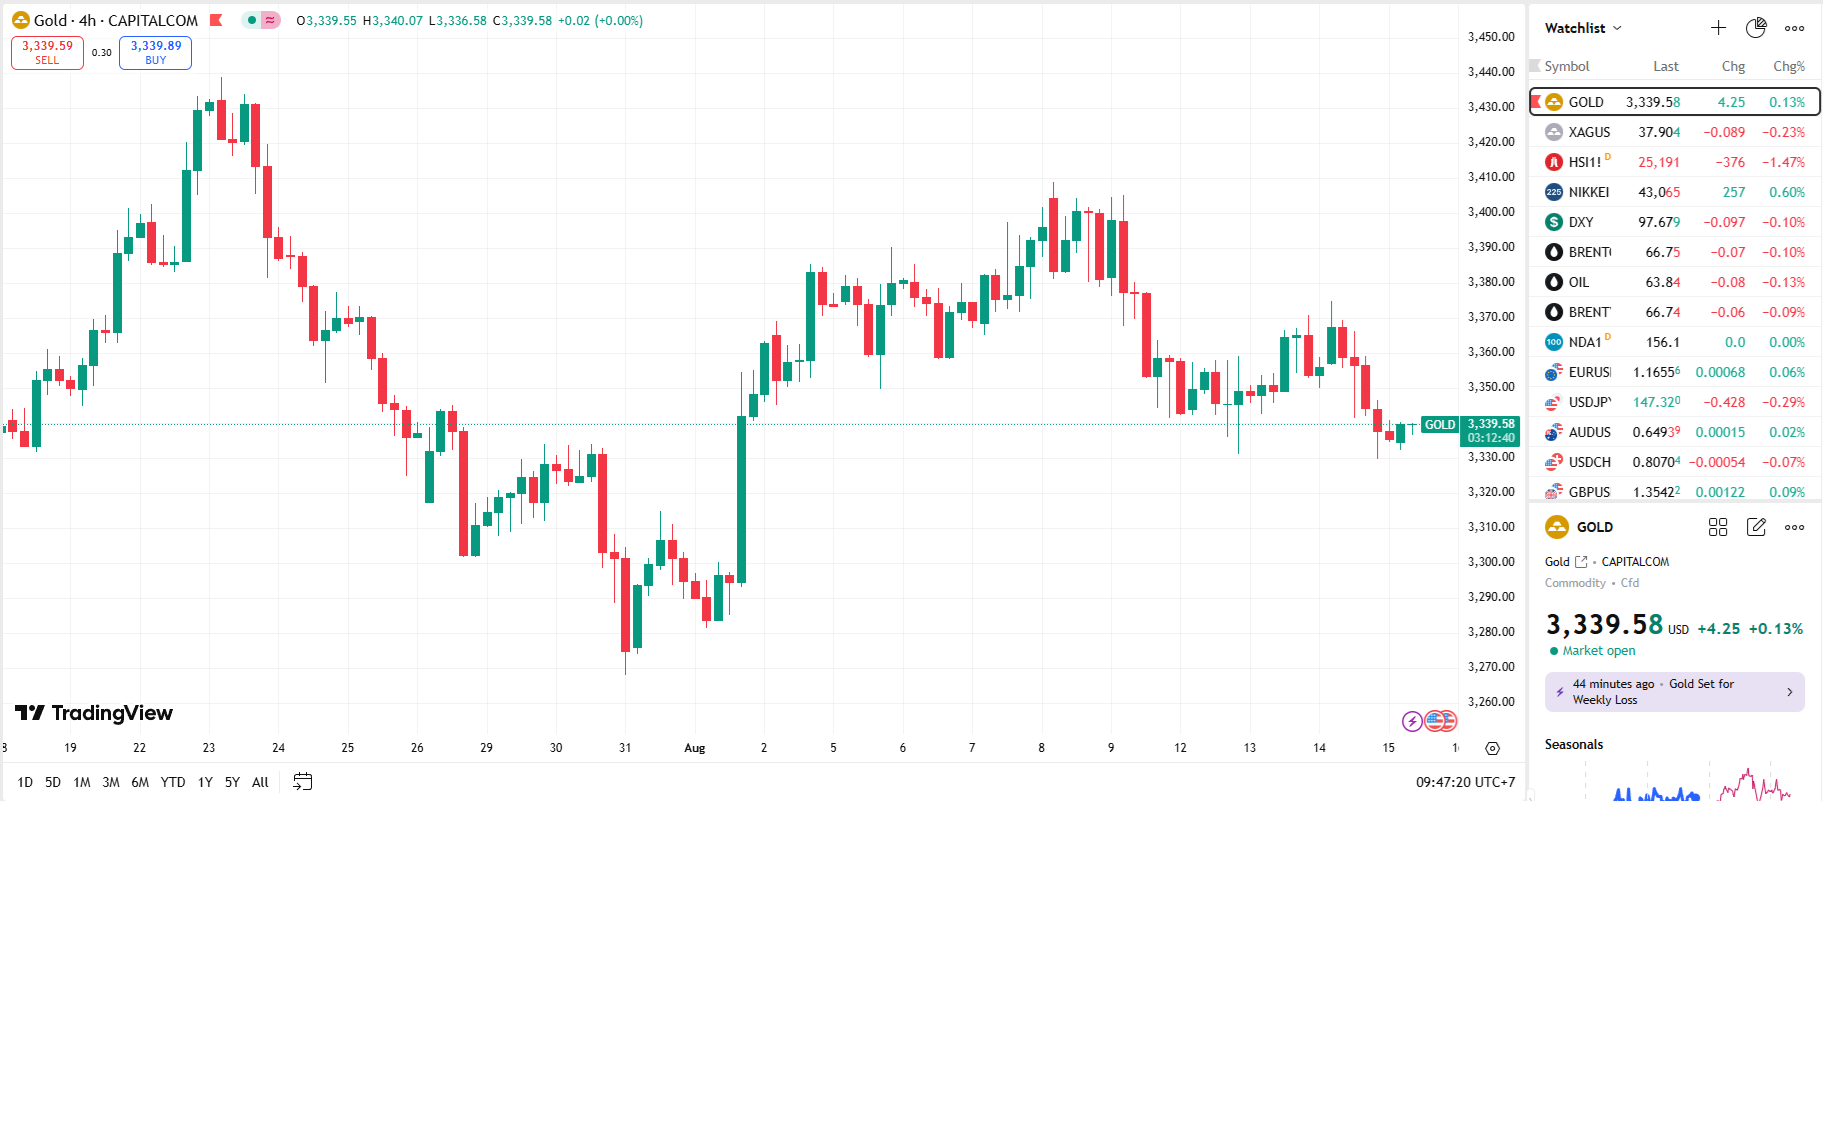This screenshot has height=1133, width=1823.
Task: Expand the Gold Set for Weekly Loss news
Action: point(1675,692)
